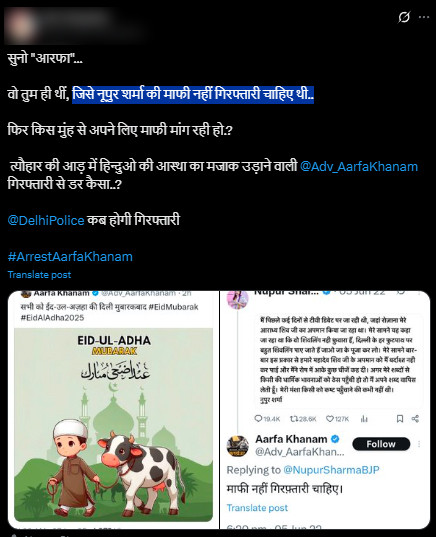Click the share icon beside the bookmark

pyautogui.click(x=415, y=419)
